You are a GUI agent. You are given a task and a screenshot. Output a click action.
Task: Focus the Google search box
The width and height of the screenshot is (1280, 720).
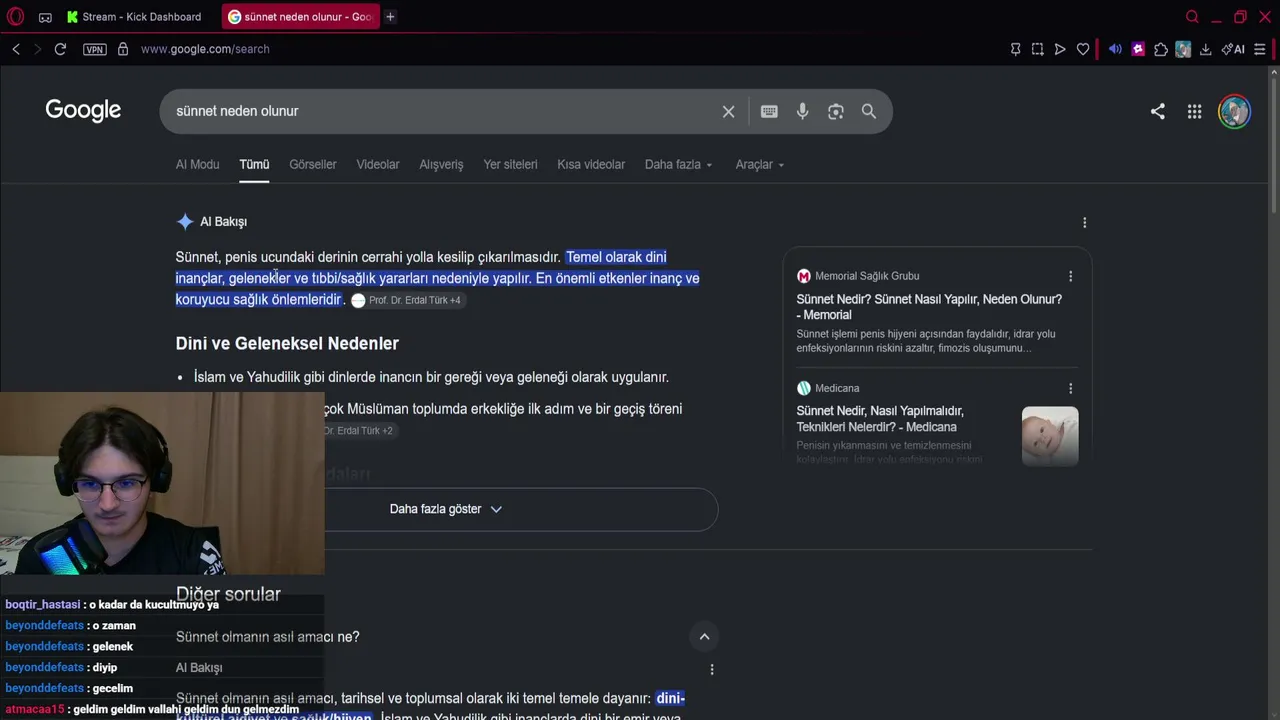[440, 111]
